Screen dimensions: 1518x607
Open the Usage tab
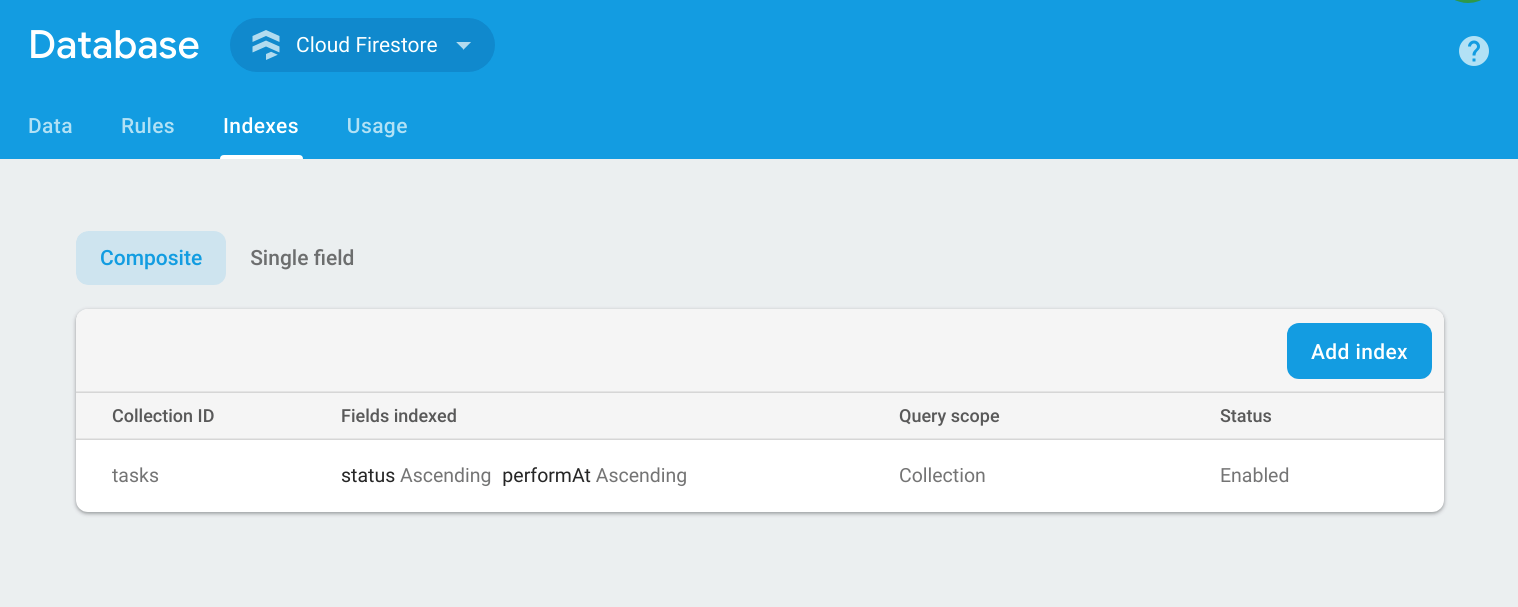point(377,126)
